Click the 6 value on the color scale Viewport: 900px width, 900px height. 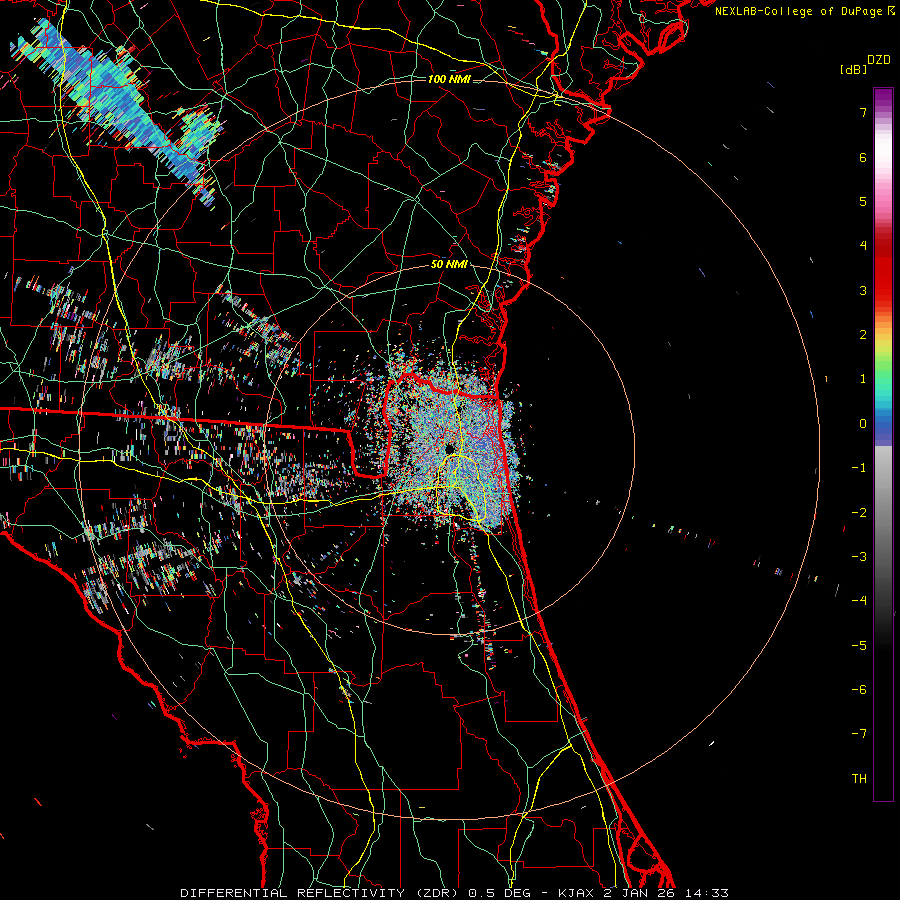[x=863, y=157]
